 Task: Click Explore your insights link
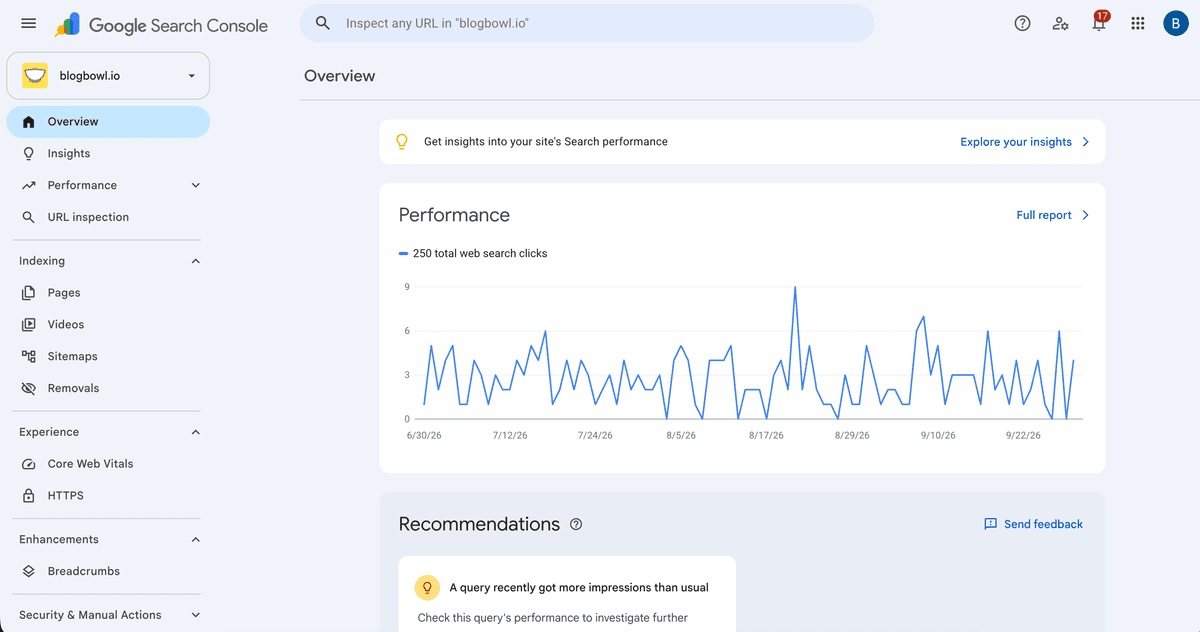pyautogui.click(x=1016, y=142)
